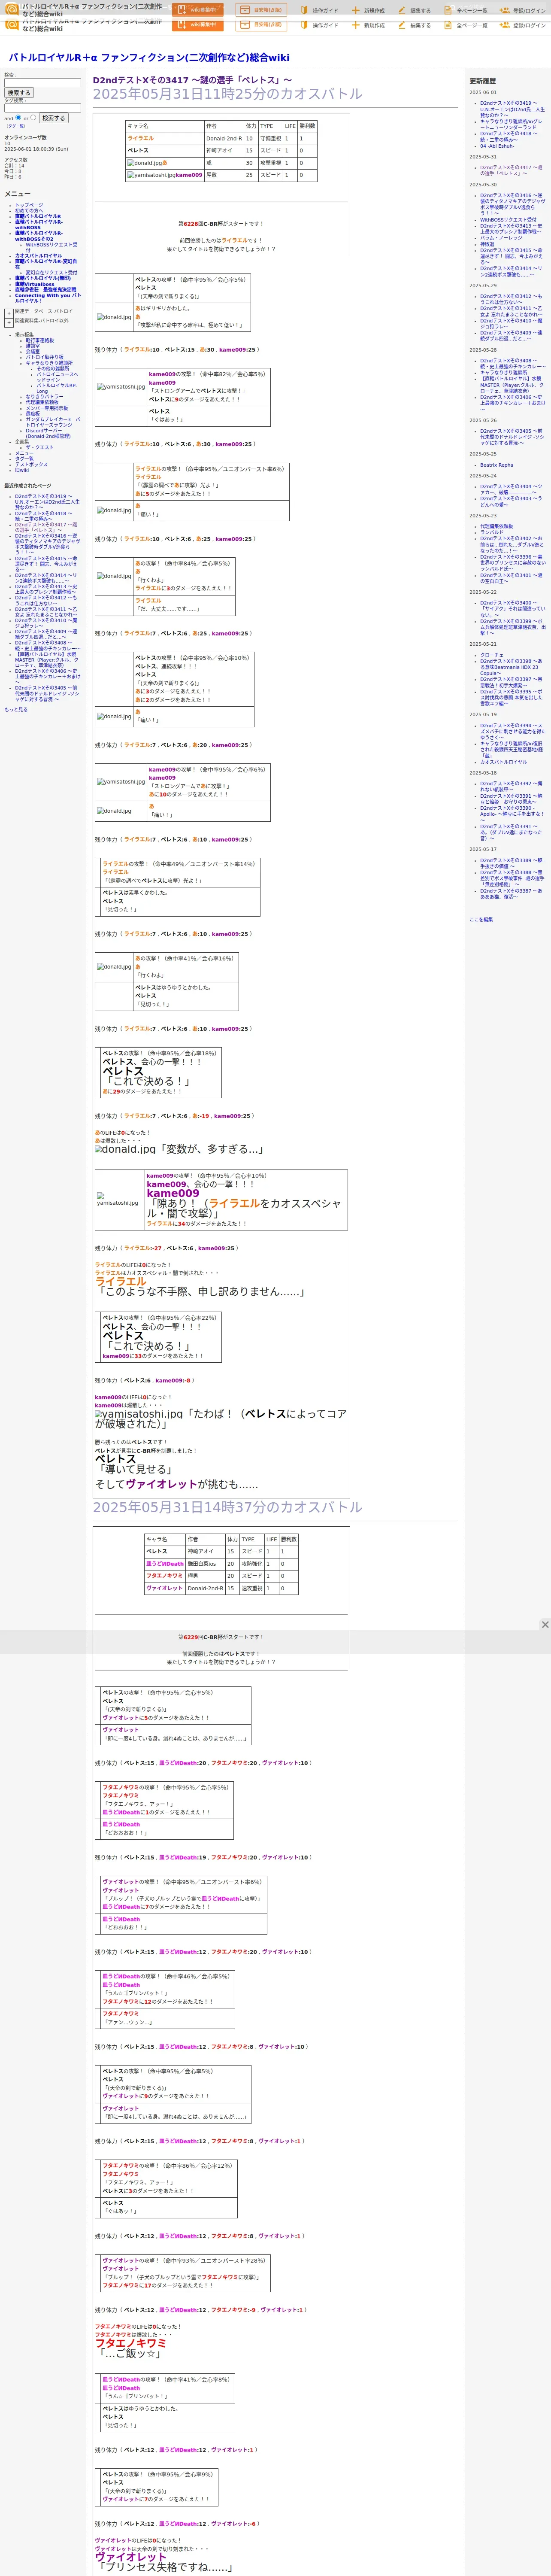
Task: Click ここを編集 link in right column
Action: 481,919
